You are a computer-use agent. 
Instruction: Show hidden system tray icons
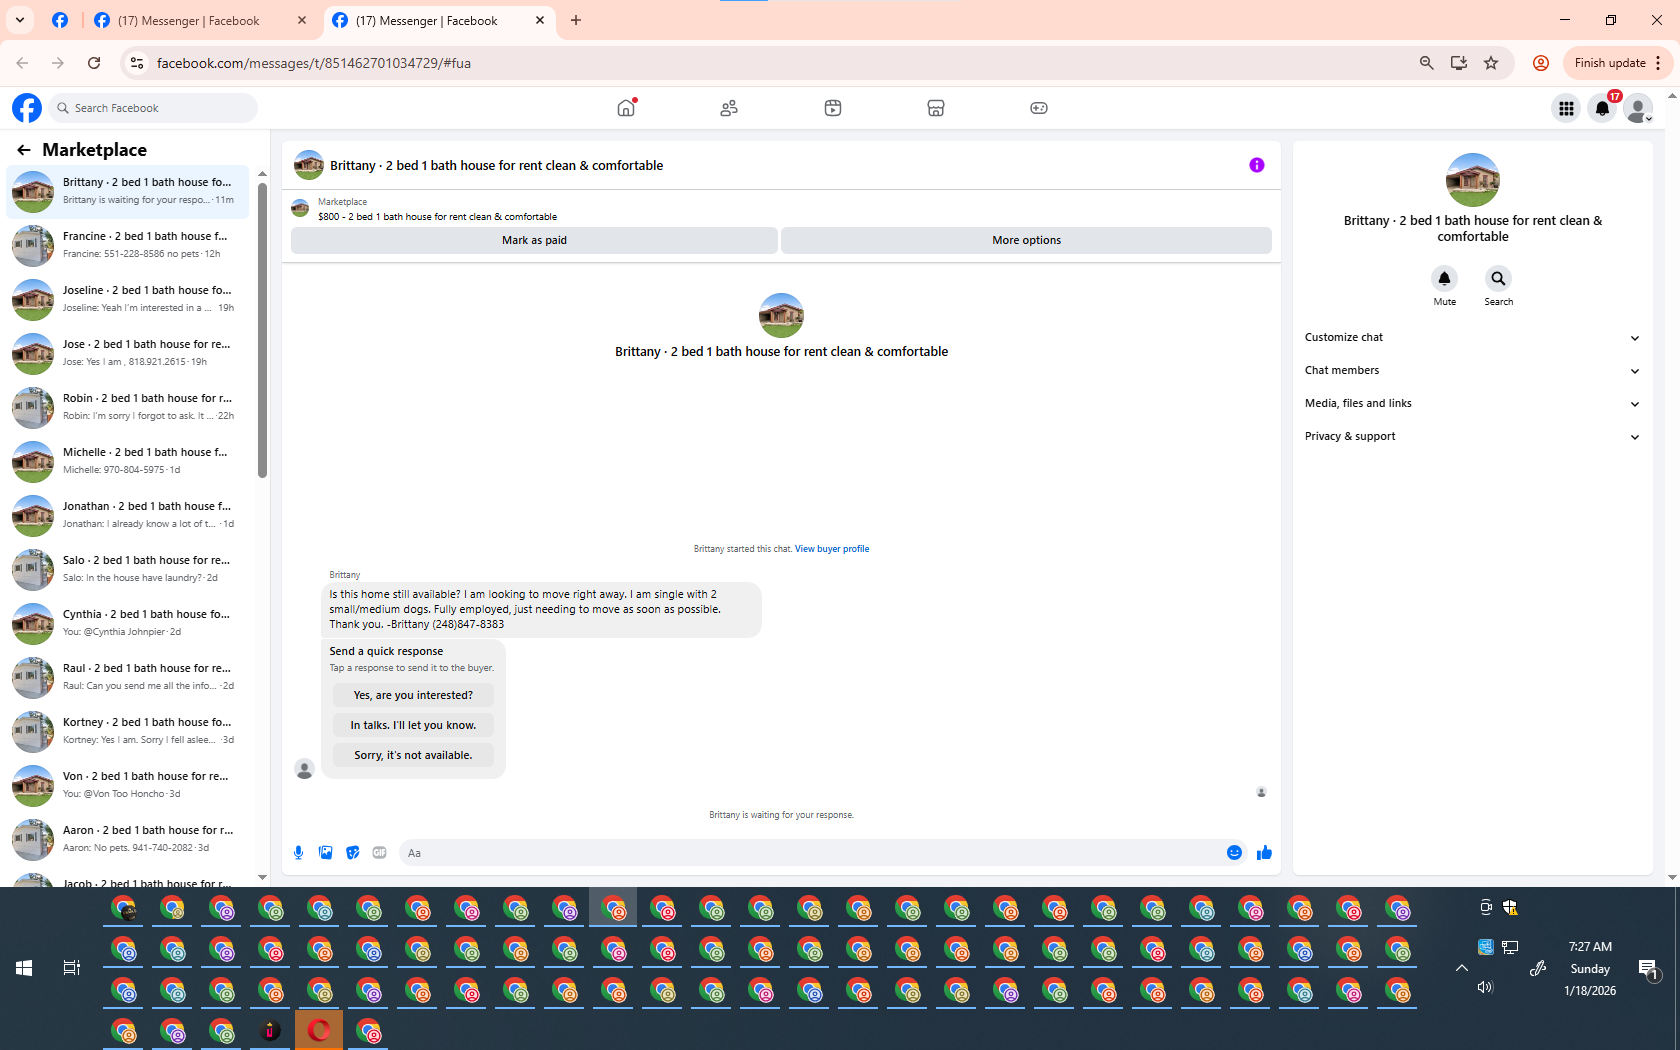point(1461,968)
